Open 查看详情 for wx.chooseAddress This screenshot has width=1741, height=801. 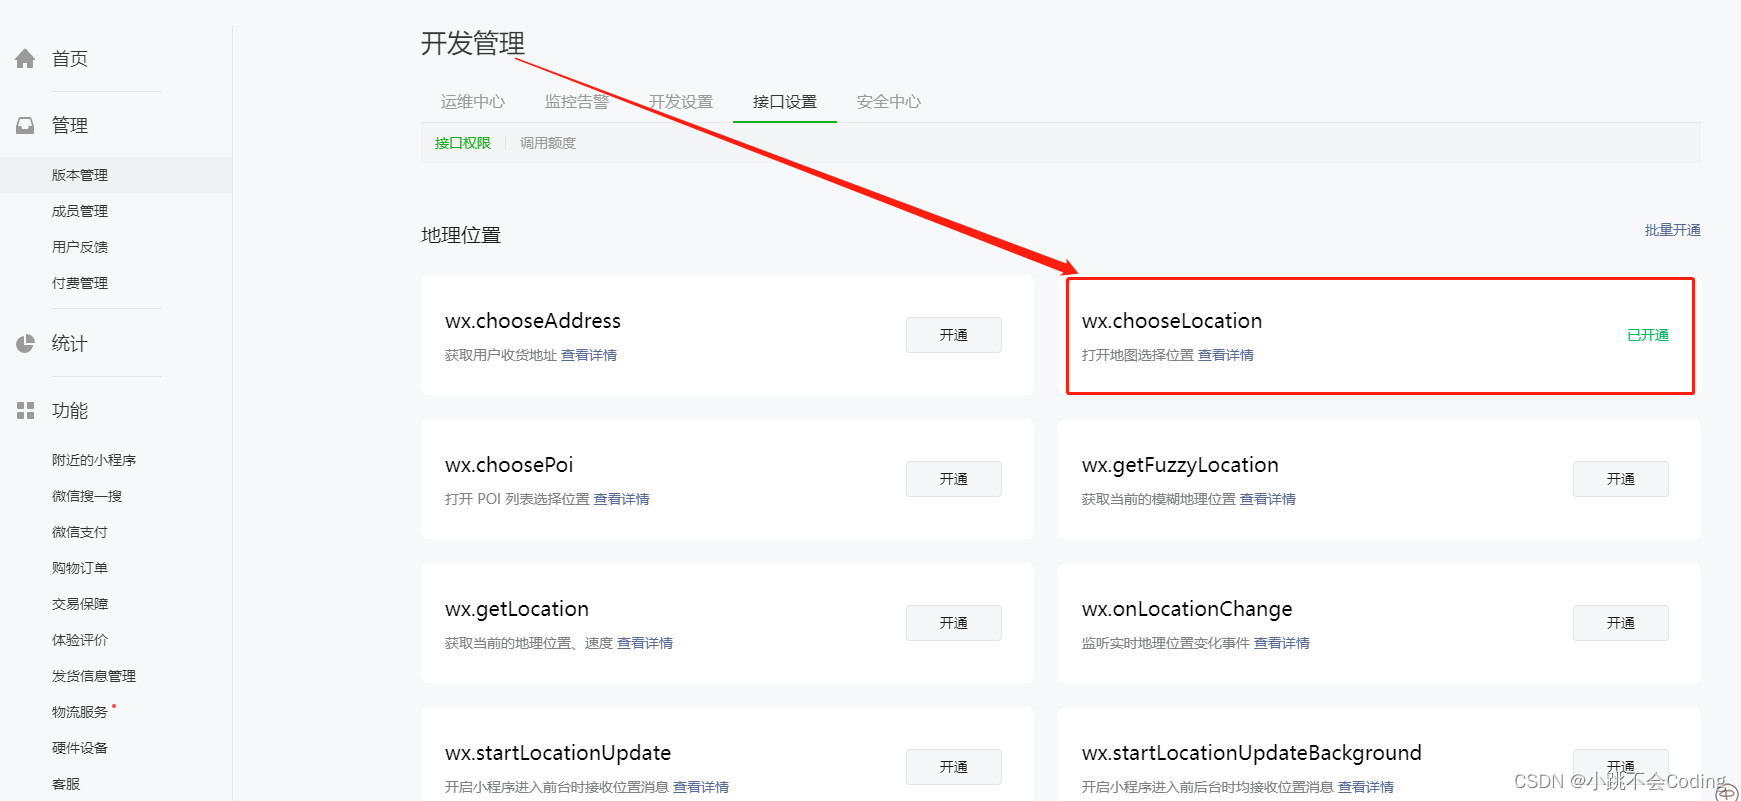pyautogui.click(x=589, y=355)
